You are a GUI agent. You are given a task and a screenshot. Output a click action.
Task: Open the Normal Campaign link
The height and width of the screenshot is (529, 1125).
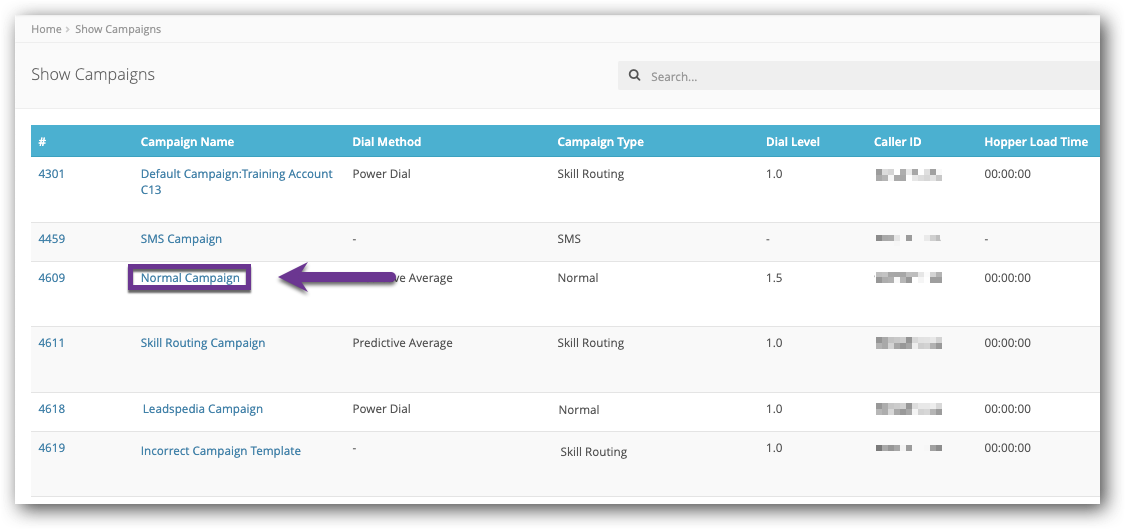[190, 278]
